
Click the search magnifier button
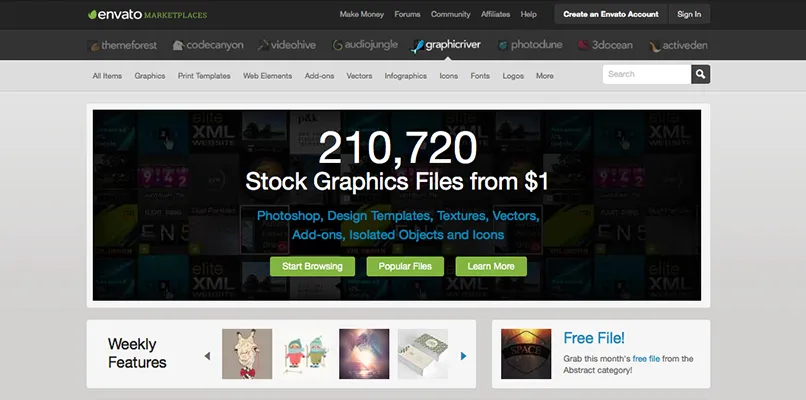pyautogui.click(x=700, y=74)
